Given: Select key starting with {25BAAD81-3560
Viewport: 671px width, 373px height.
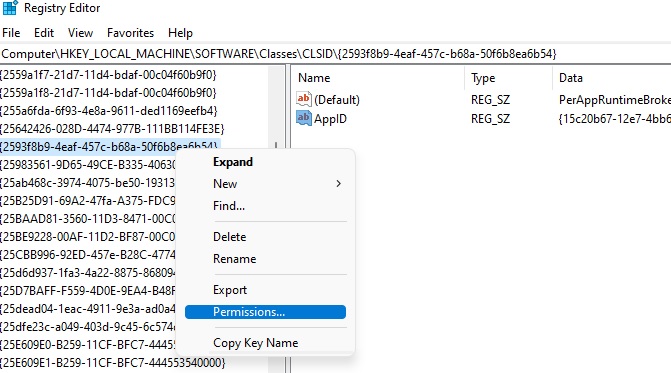Looking at the screenshot, I should coord(88,219).
